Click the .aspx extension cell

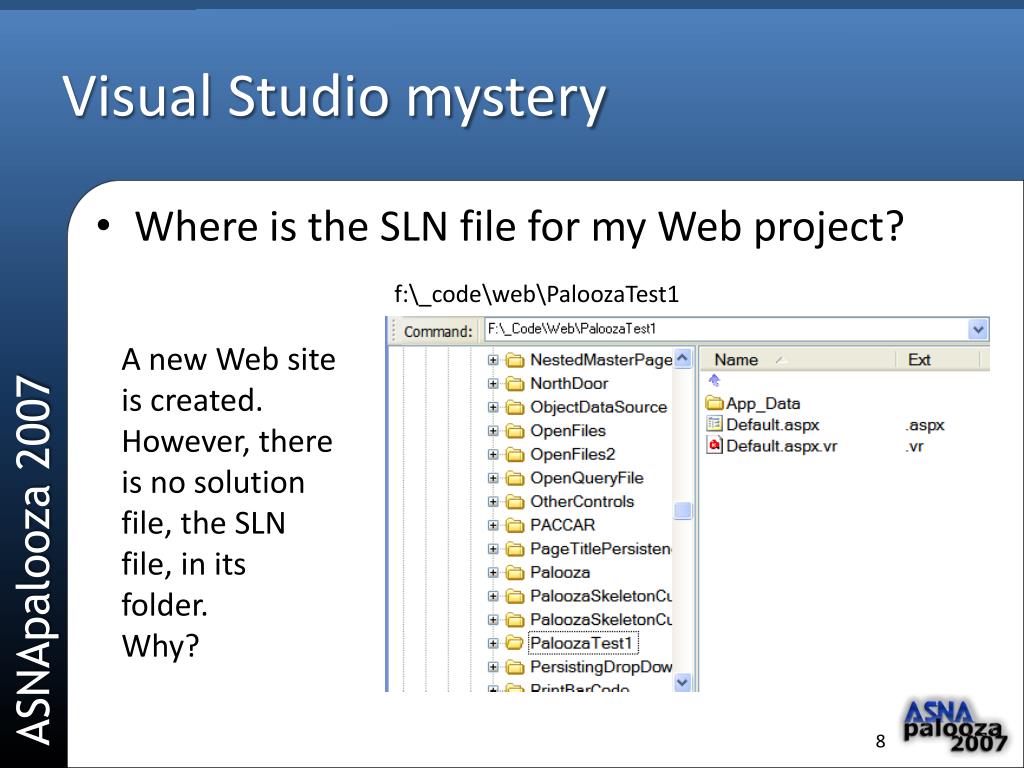[925, 425]
